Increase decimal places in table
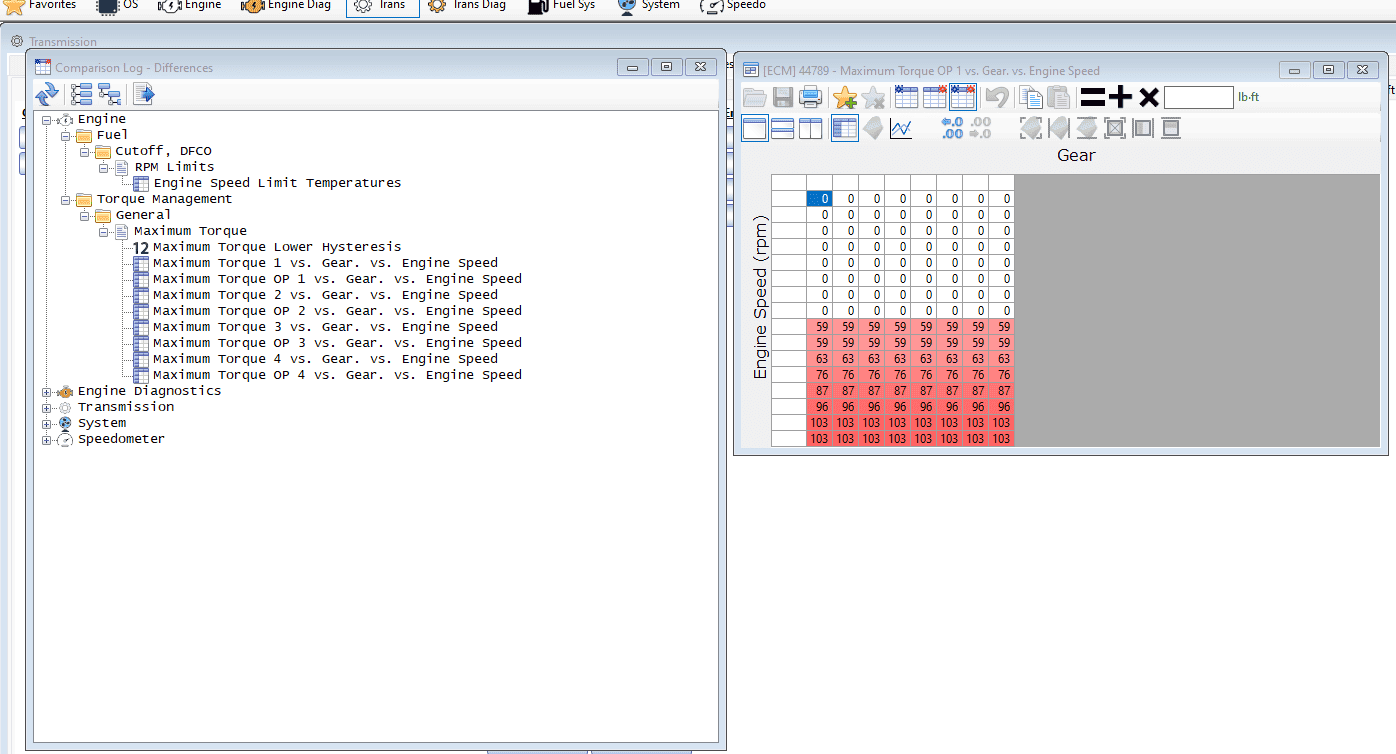The image size is (1396, 754). 951,128
